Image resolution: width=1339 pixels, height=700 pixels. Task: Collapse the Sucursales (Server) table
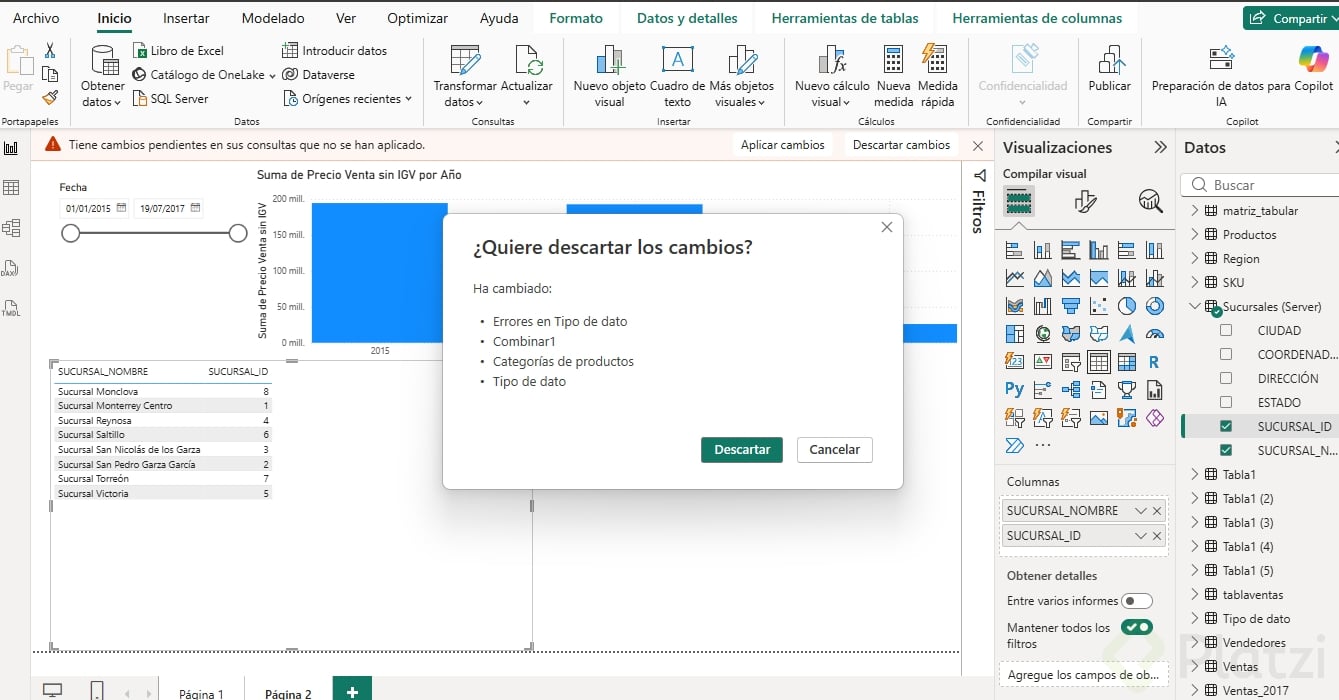tap(1194, 306)
